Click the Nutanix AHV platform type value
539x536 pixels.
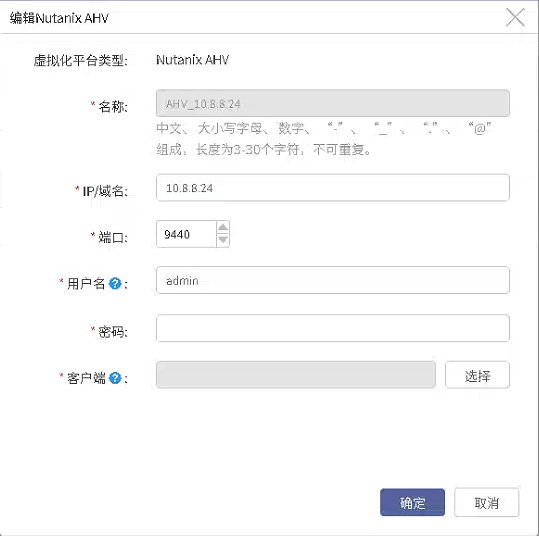(x=192, y=60)
